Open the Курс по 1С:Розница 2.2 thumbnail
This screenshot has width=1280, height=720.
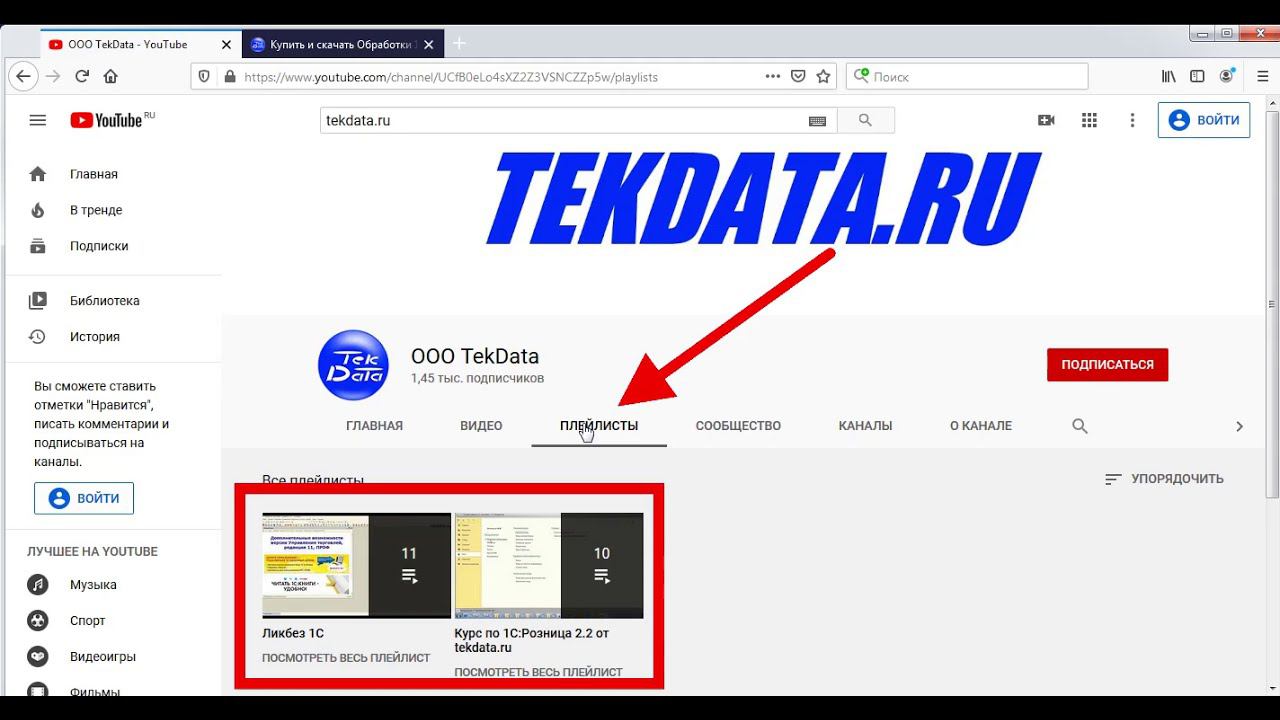click(x=549, y=565)
